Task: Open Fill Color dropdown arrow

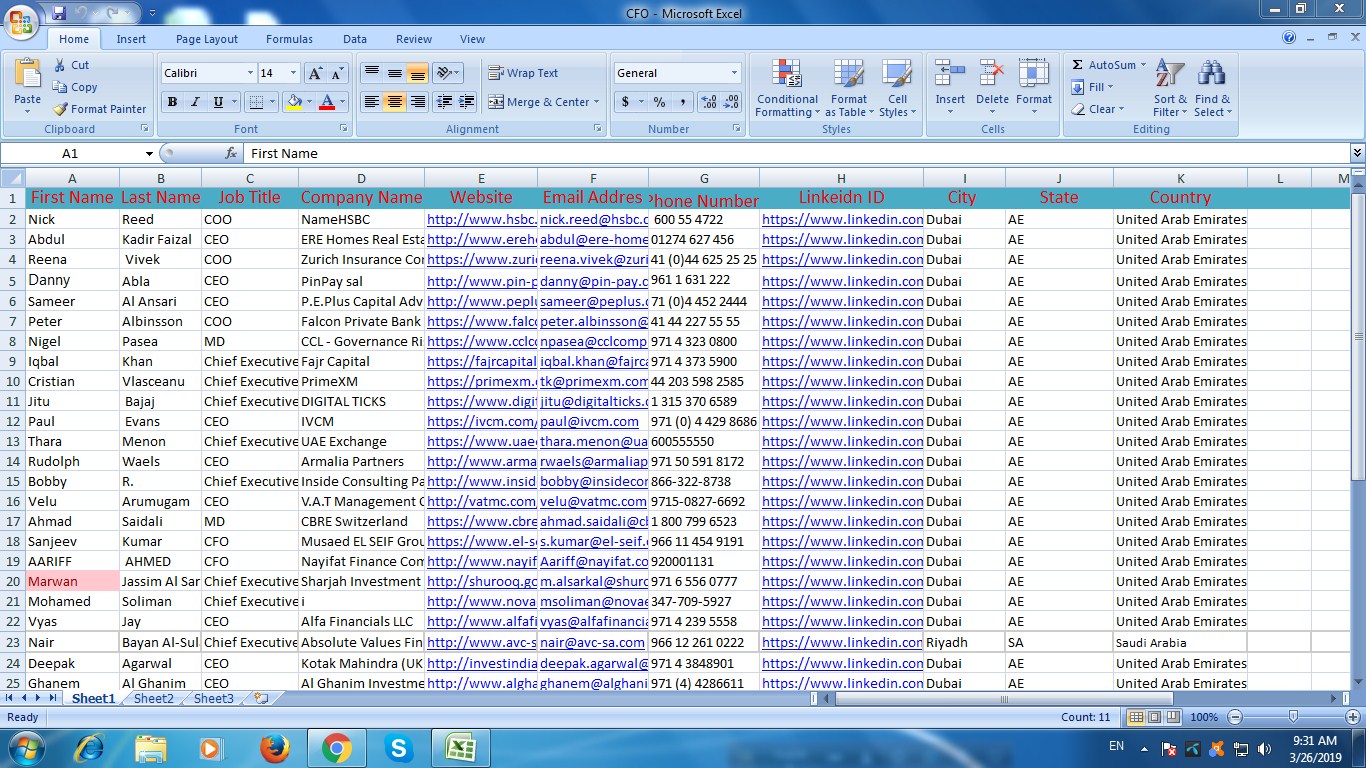Action: point(308,102)
